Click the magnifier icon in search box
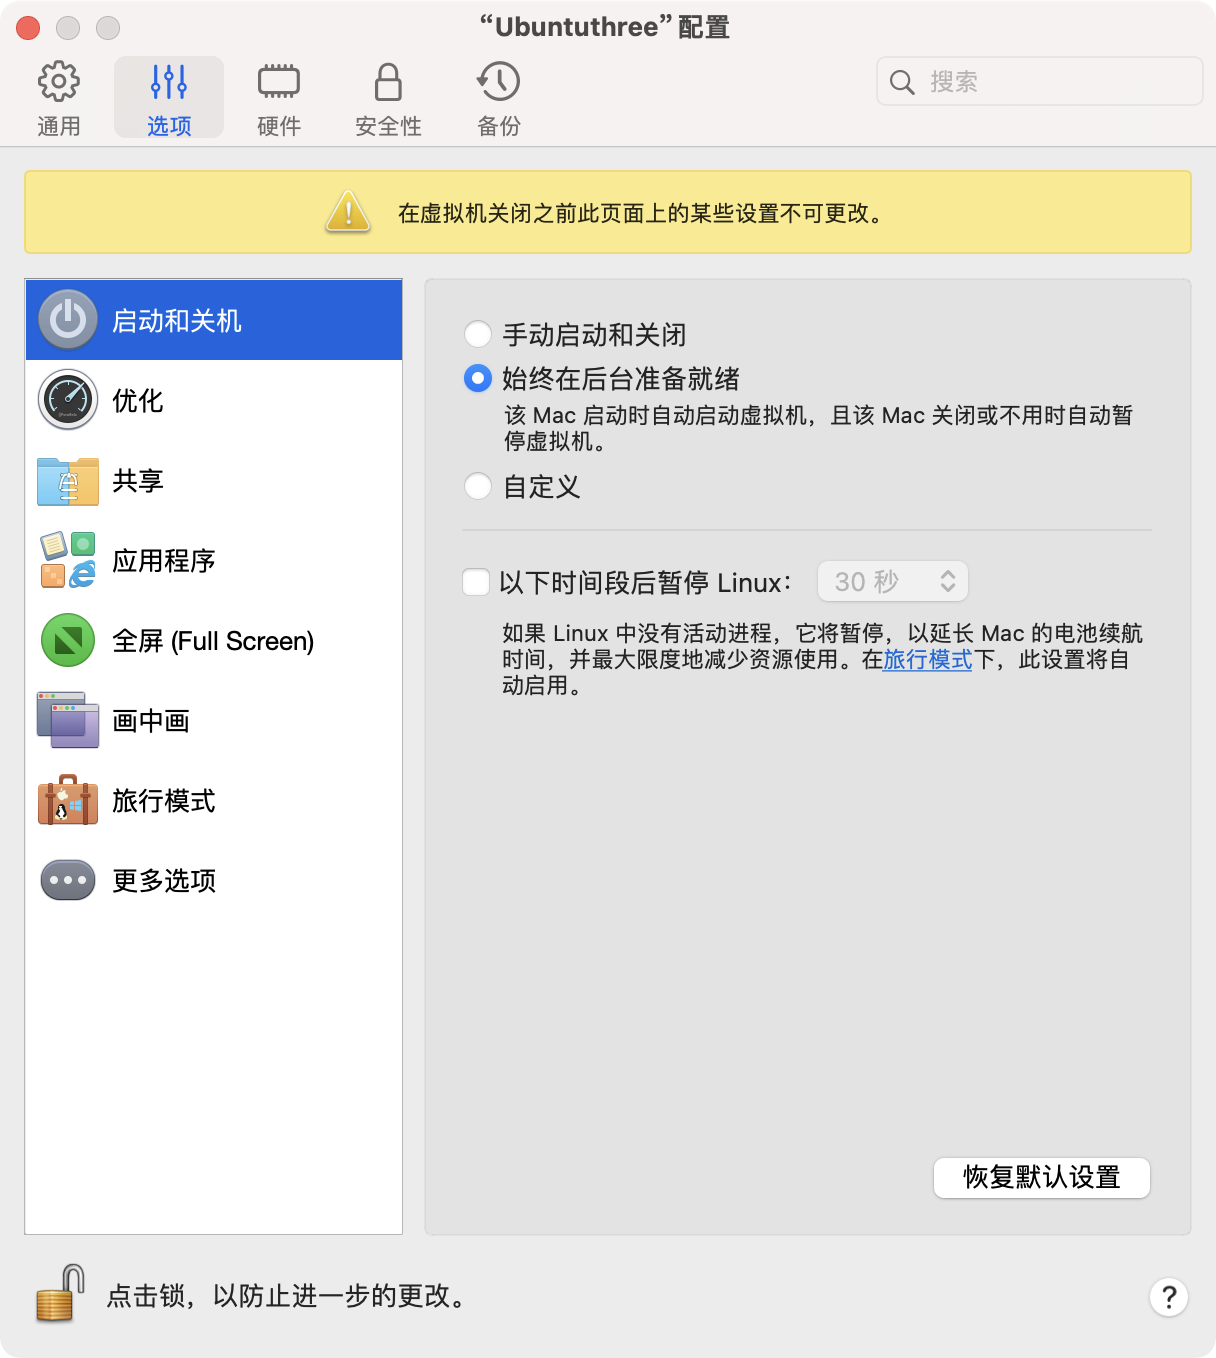 [902, 82]
